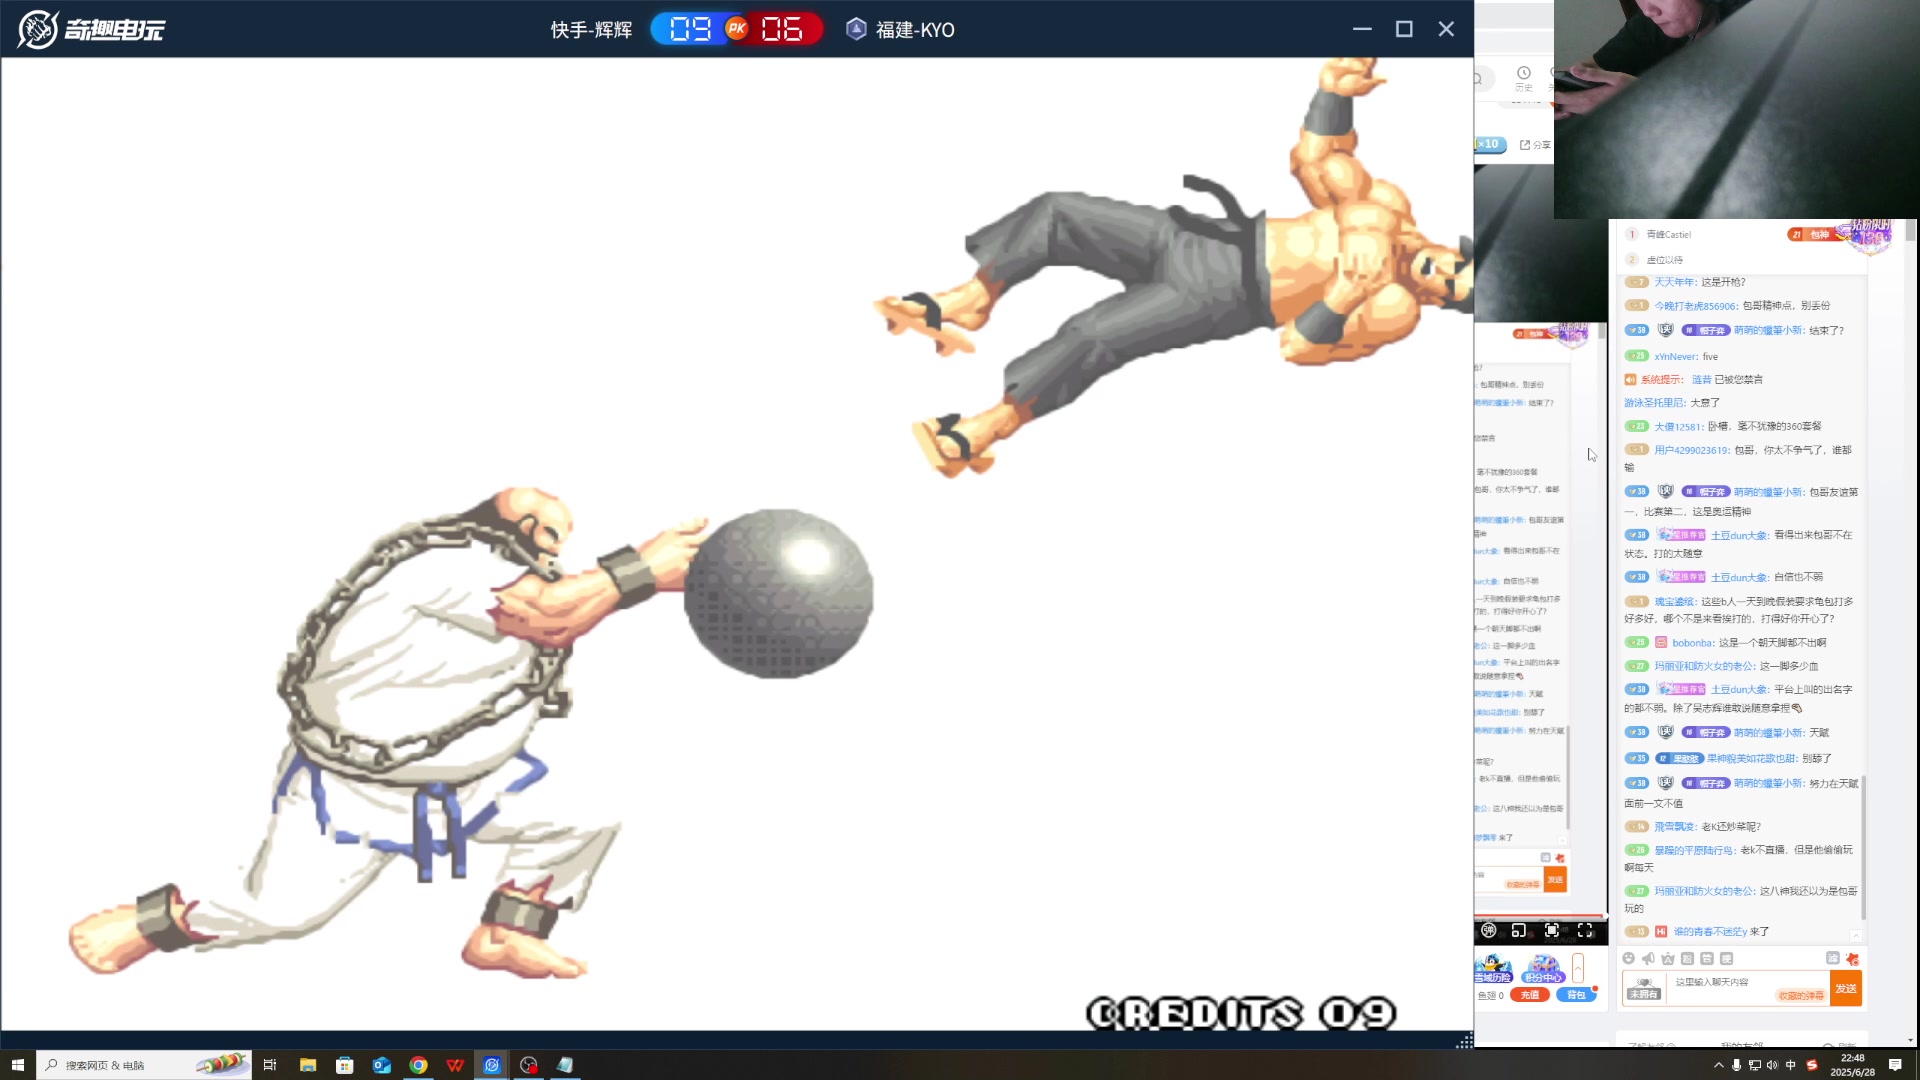The image size is (1920, 1080).
Task: Click the 粉 fan badge icon in chat toolbar
Action: (1687, 958)
